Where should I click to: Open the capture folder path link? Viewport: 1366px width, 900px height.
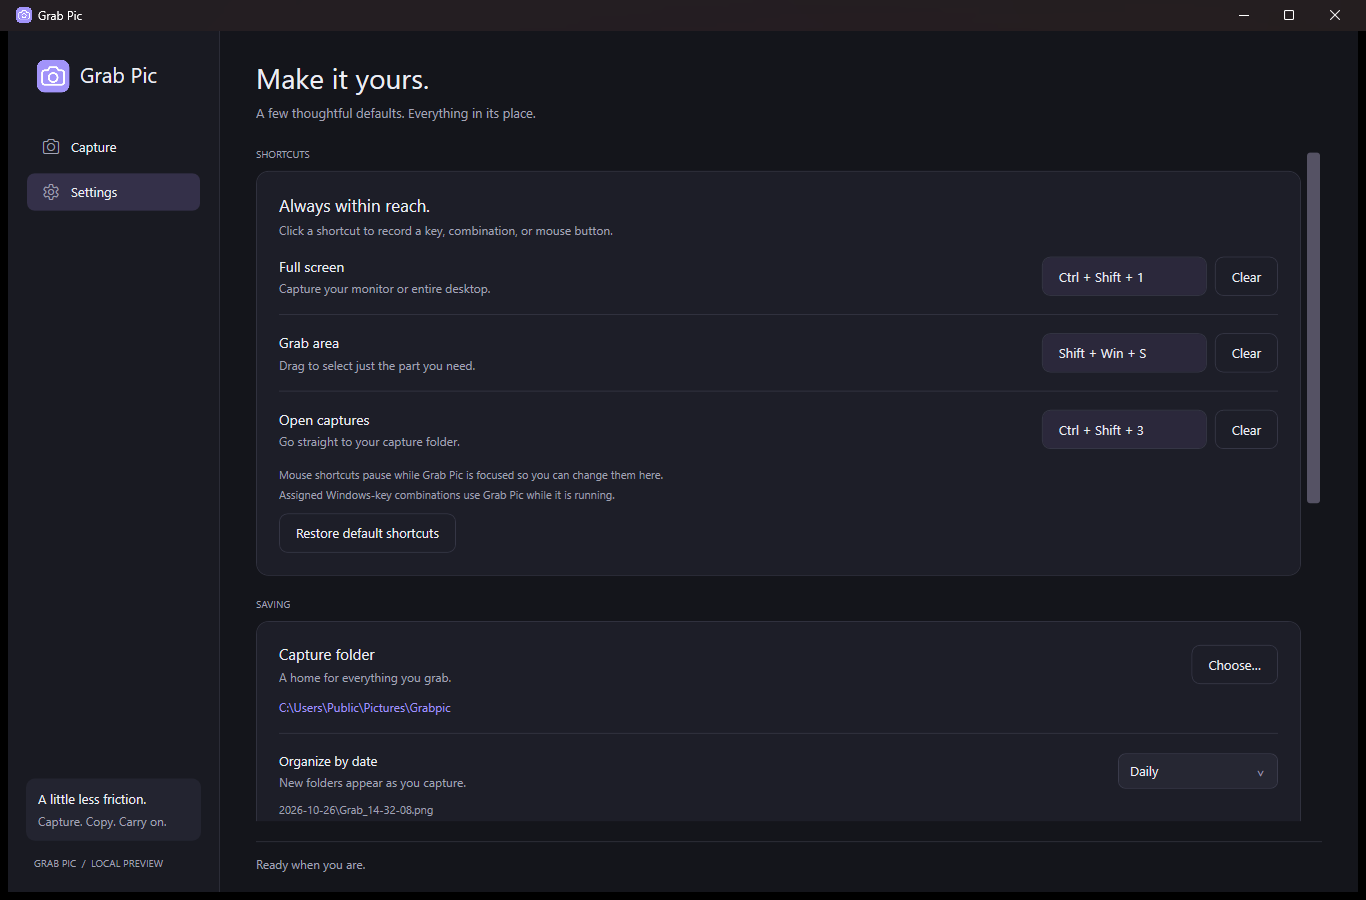point(365,708)
